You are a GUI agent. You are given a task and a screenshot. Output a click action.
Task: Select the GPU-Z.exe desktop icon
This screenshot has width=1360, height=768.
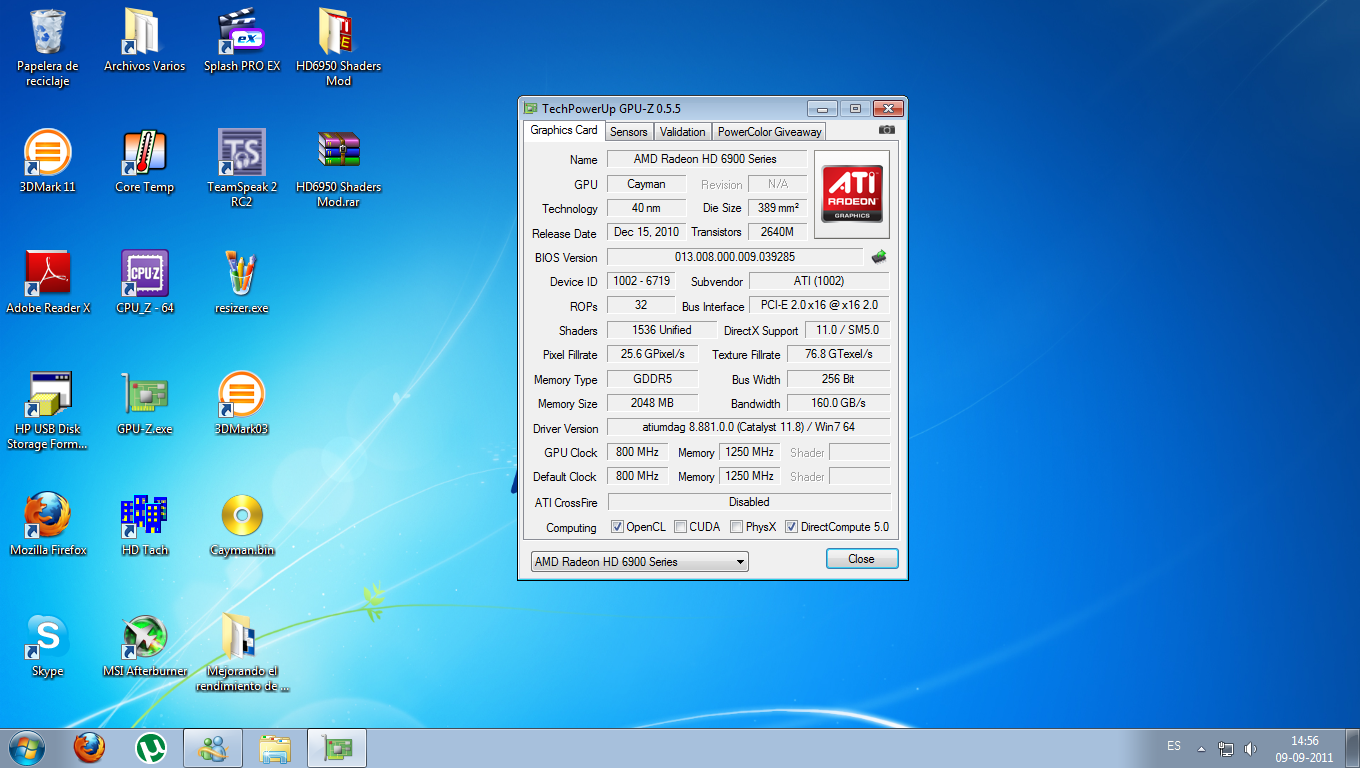144,403
